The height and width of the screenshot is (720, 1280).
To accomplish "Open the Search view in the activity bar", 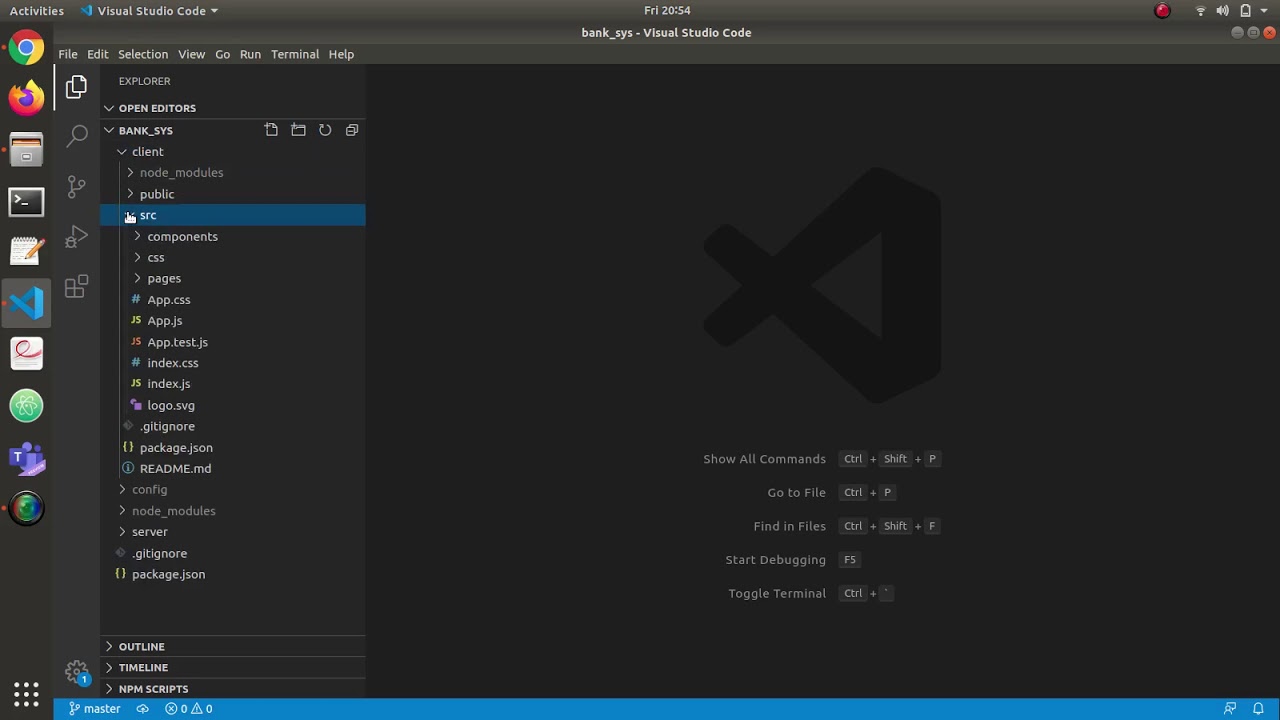I will tap(76, 136).
